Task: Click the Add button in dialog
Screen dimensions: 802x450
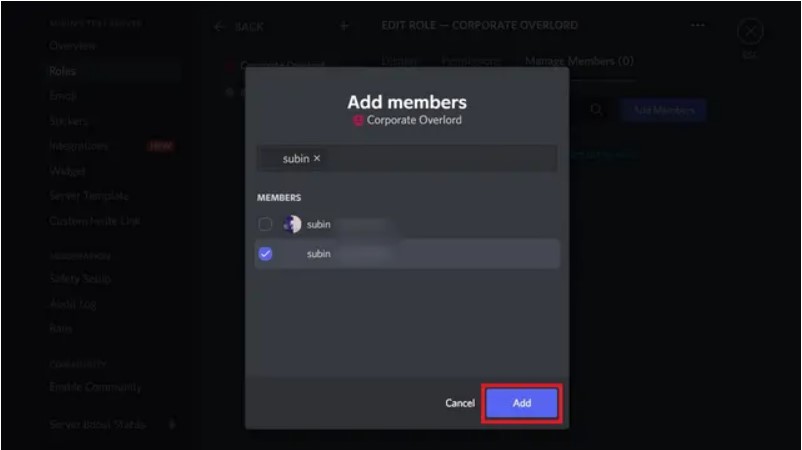Action: pyautogui.click(x=522, y=403)
